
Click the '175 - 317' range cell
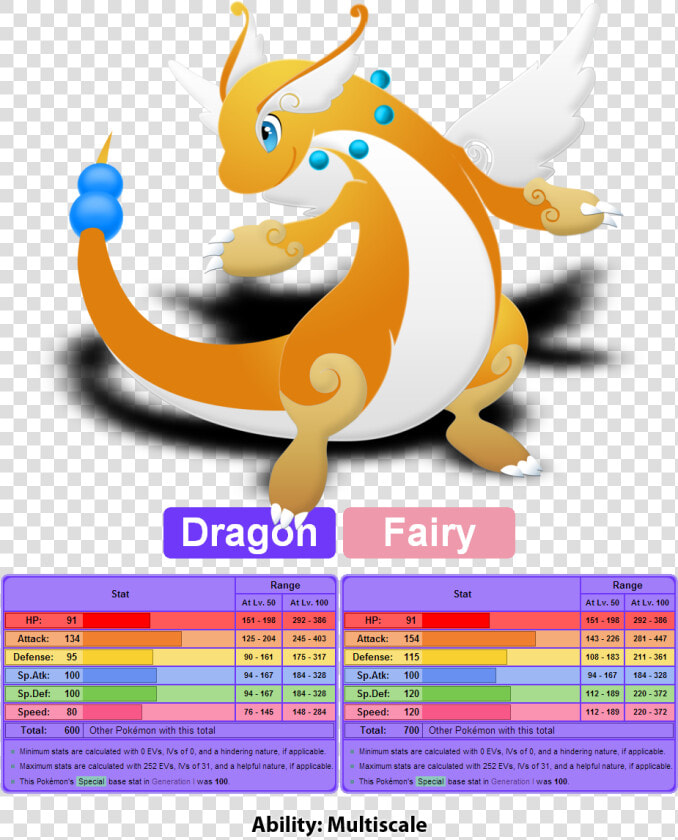click(309, 657)
